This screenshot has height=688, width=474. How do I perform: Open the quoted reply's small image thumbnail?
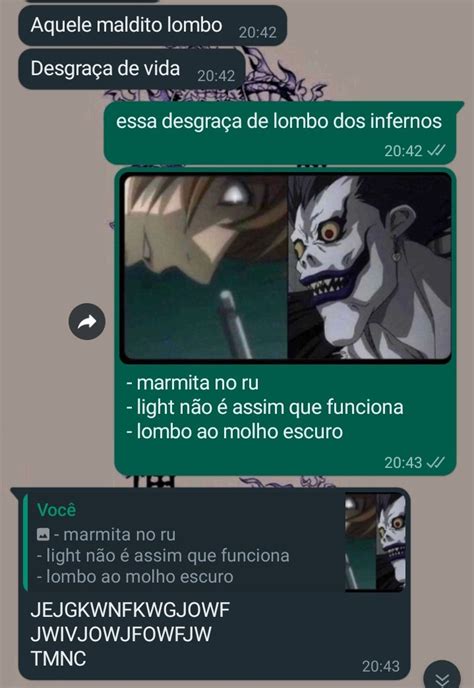click(375, 542)
